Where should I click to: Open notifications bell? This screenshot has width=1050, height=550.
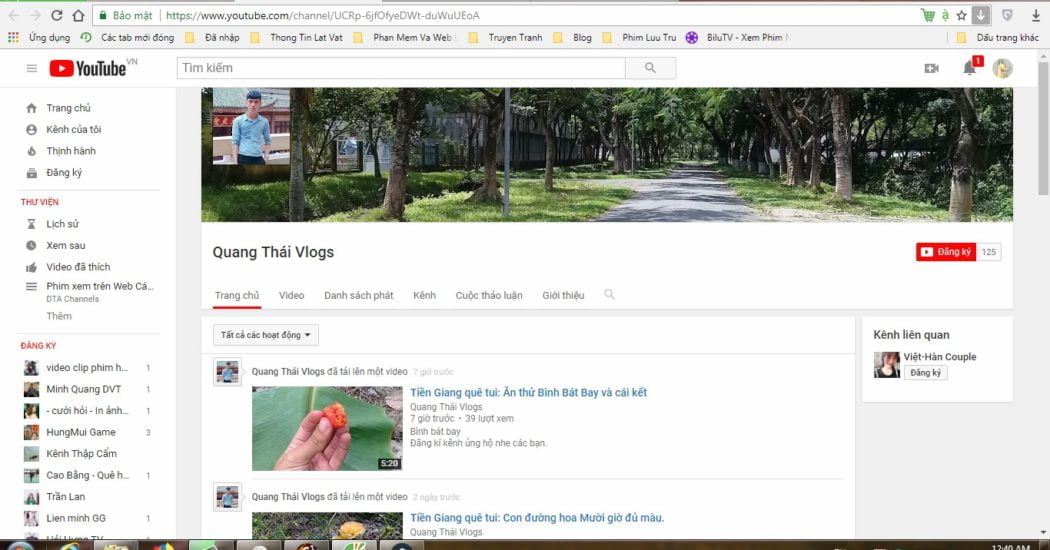(x=969, y=68)
